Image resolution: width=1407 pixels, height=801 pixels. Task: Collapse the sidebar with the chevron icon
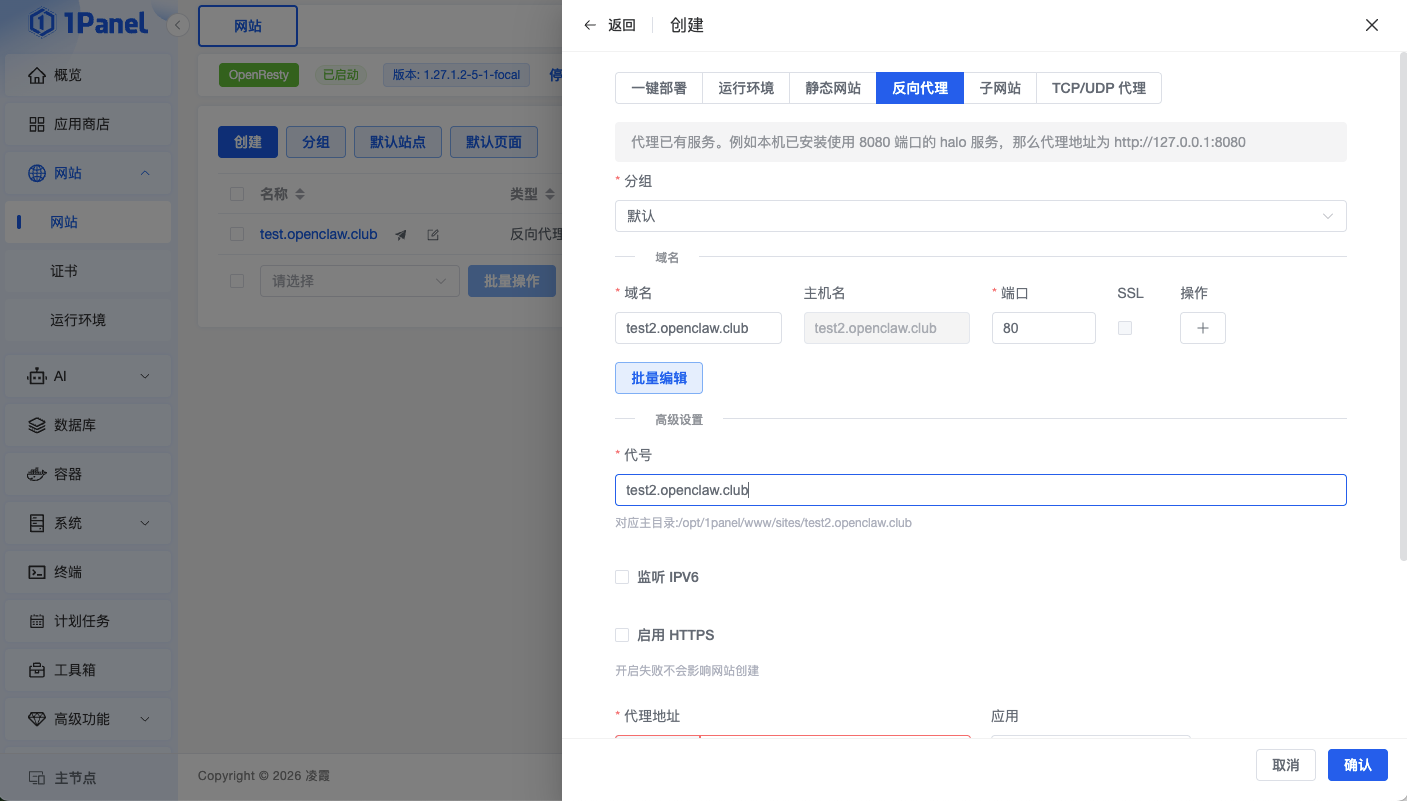[178, 25]
